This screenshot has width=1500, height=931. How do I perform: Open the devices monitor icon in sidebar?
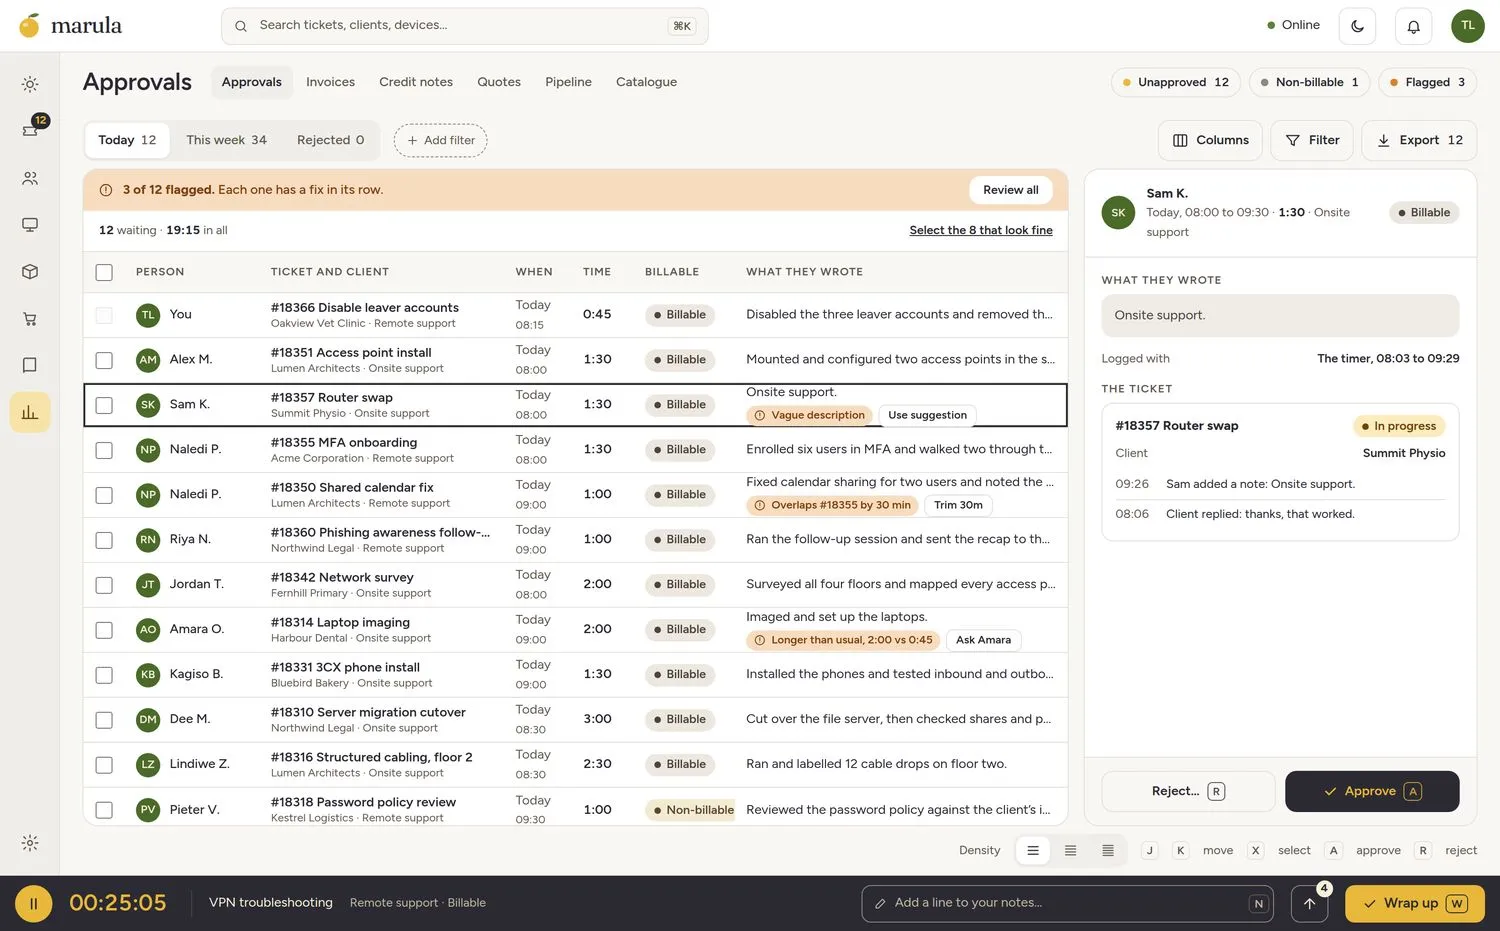(30, 225)
